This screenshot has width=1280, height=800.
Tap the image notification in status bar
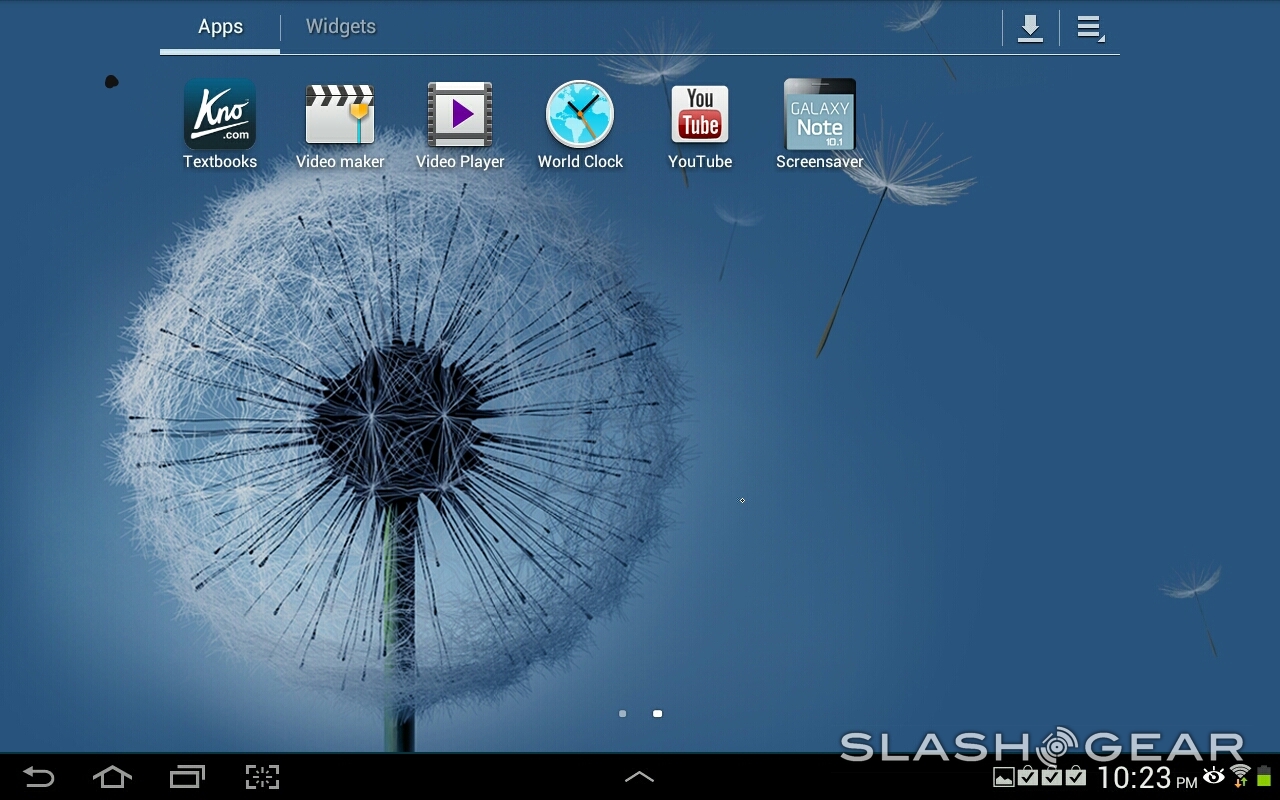[x=1003, y=777]
